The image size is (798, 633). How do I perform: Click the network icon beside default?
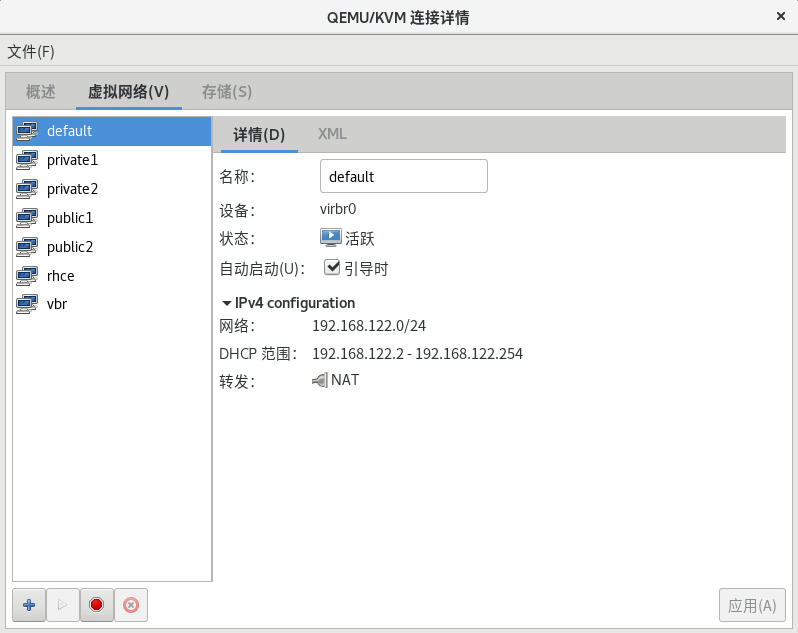click(27, 131)
